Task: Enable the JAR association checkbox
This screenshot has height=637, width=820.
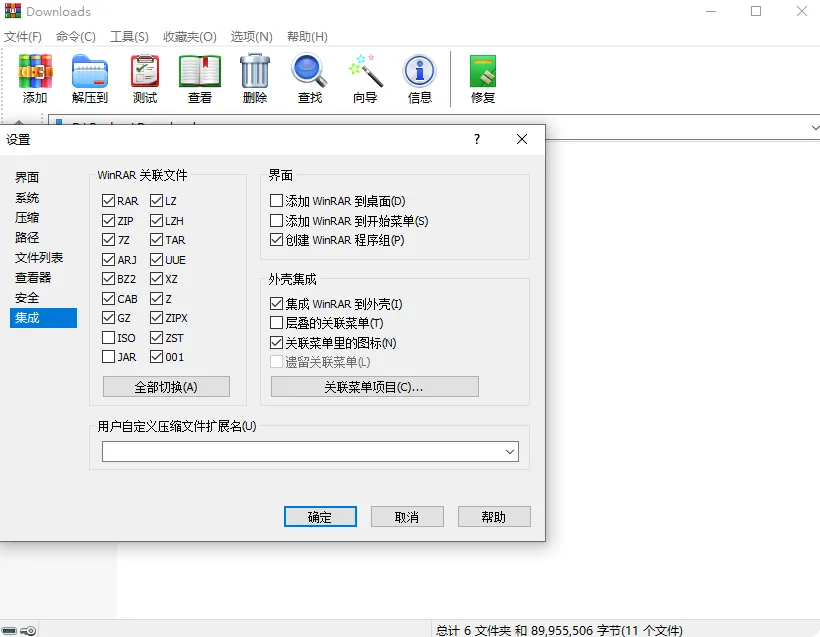Action: click(x=108, y=357)
